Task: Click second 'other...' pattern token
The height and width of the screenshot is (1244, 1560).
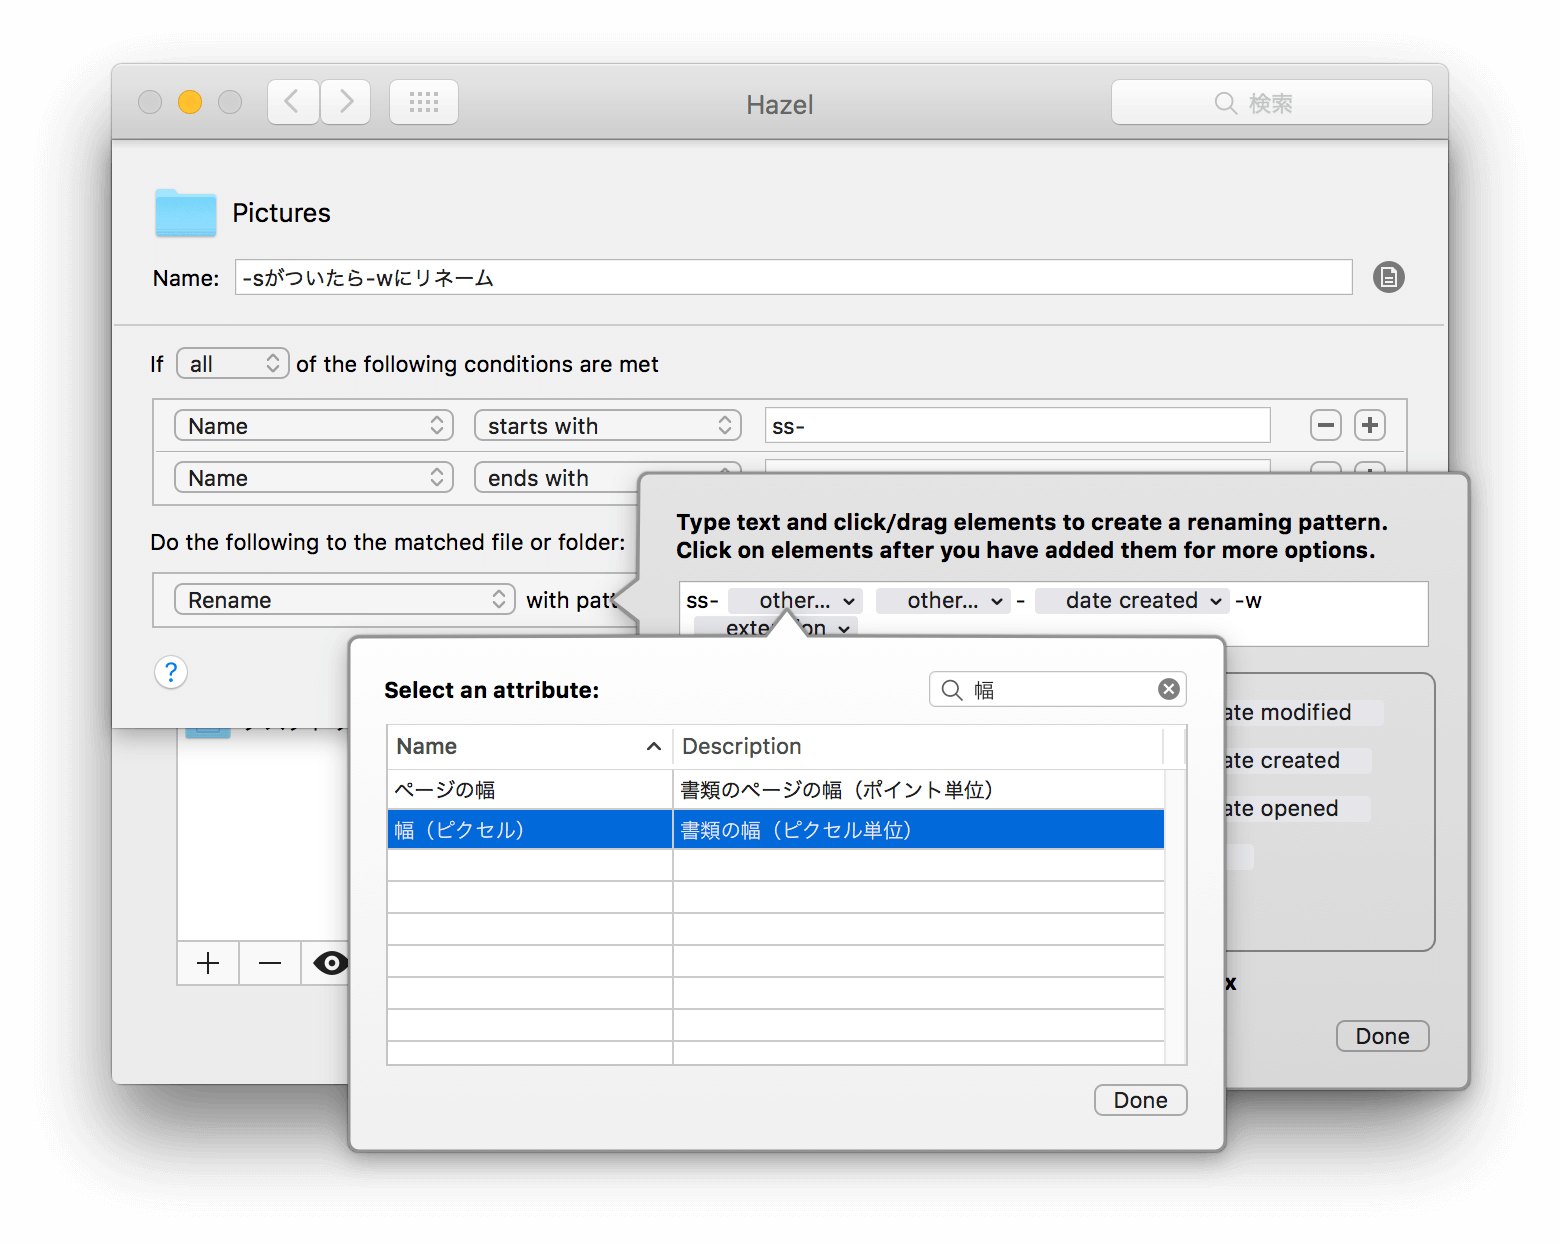Action: click(943, 600)
